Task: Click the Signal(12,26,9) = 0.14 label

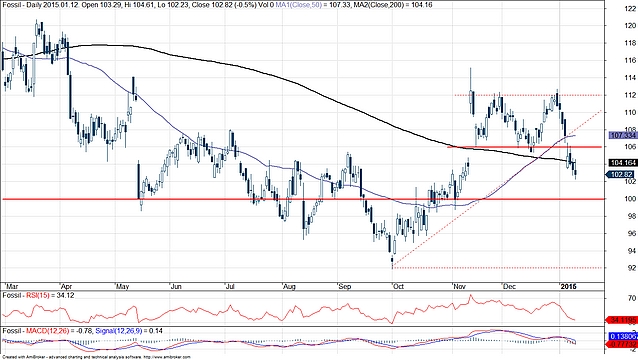Action: [129, 331]
